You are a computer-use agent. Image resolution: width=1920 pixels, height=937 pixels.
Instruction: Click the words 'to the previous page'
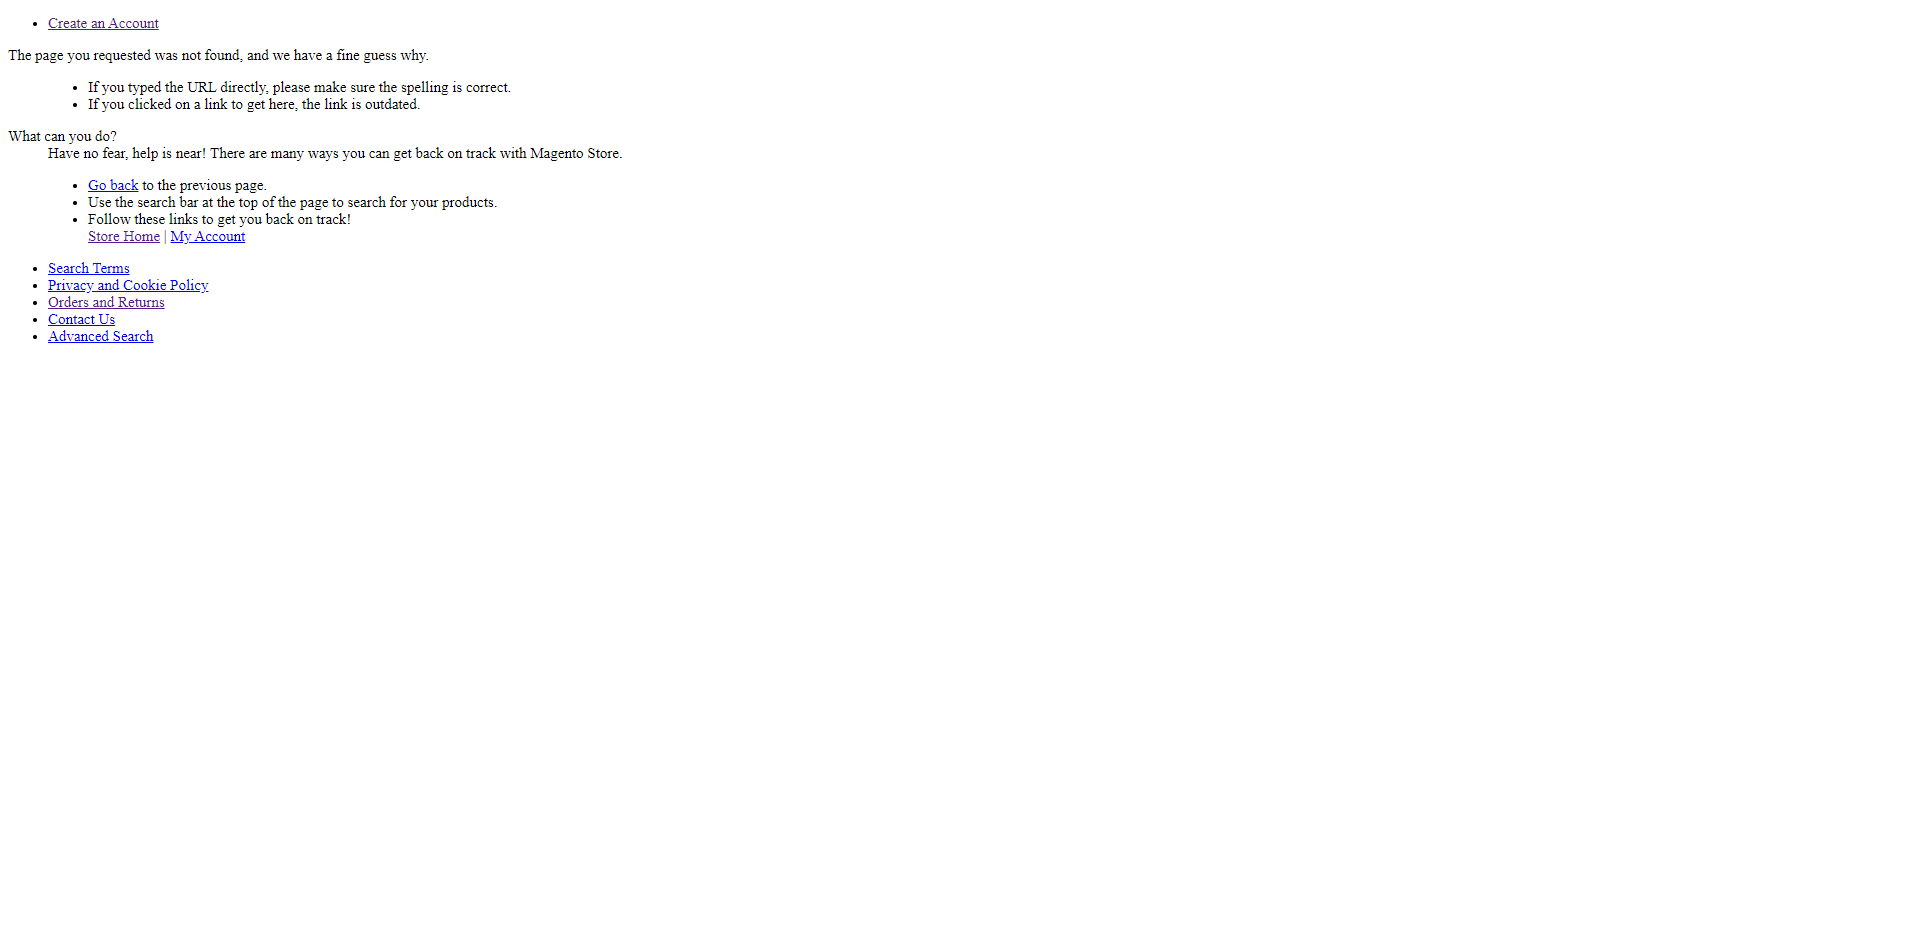pos(204,185)
